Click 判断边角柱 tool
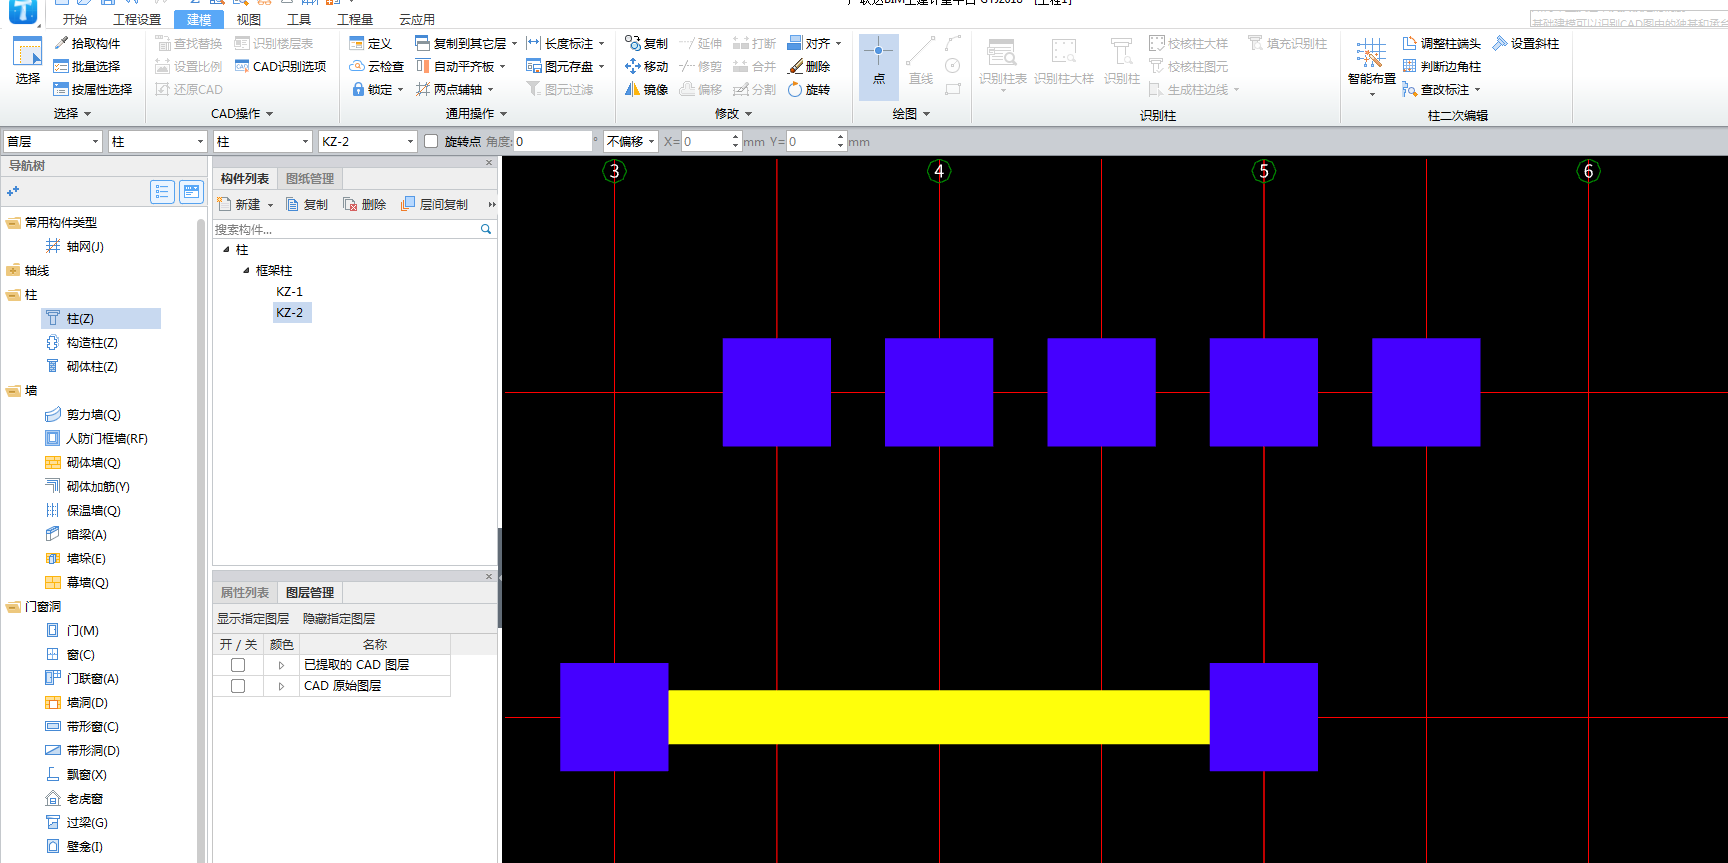1728x863 pixels. (1441, 66)
